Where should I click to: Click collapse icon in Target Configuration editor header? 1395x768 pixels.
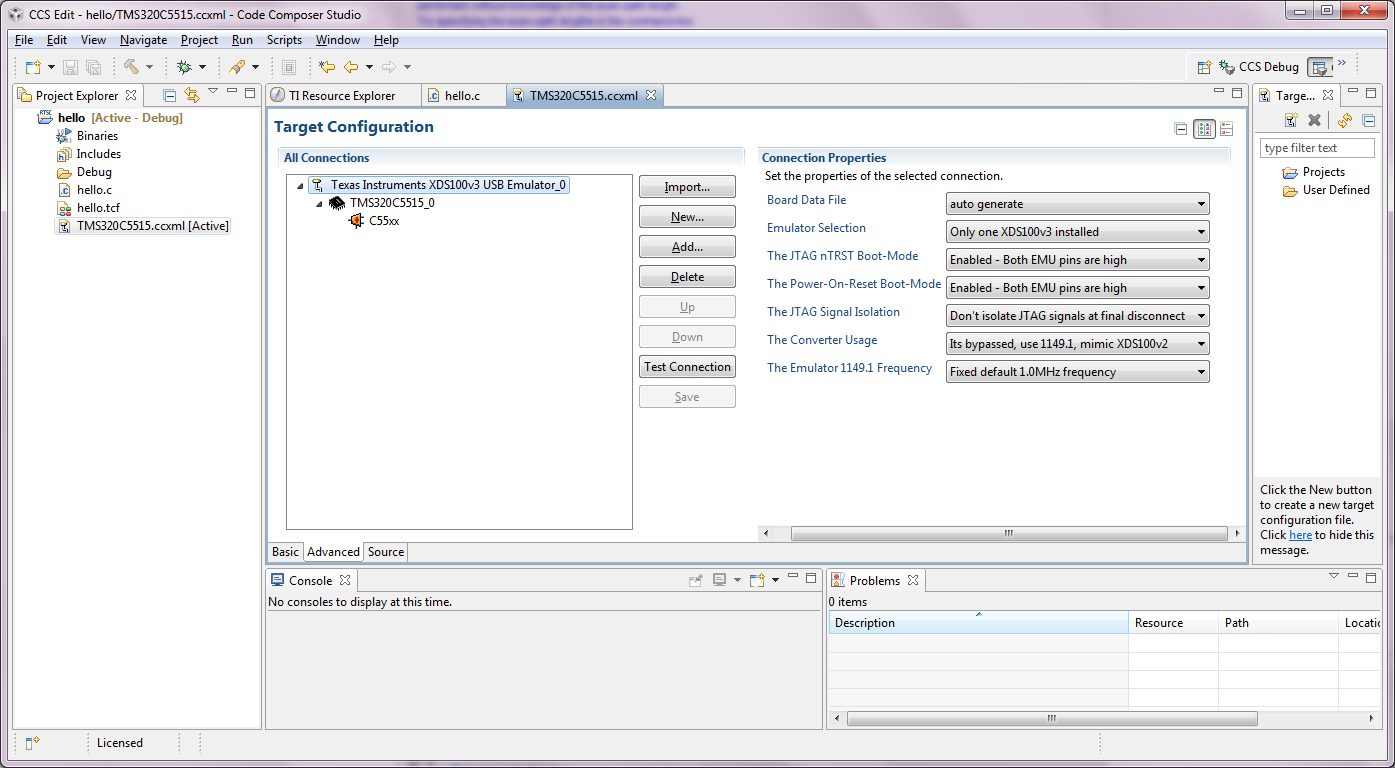point(1181,129)
